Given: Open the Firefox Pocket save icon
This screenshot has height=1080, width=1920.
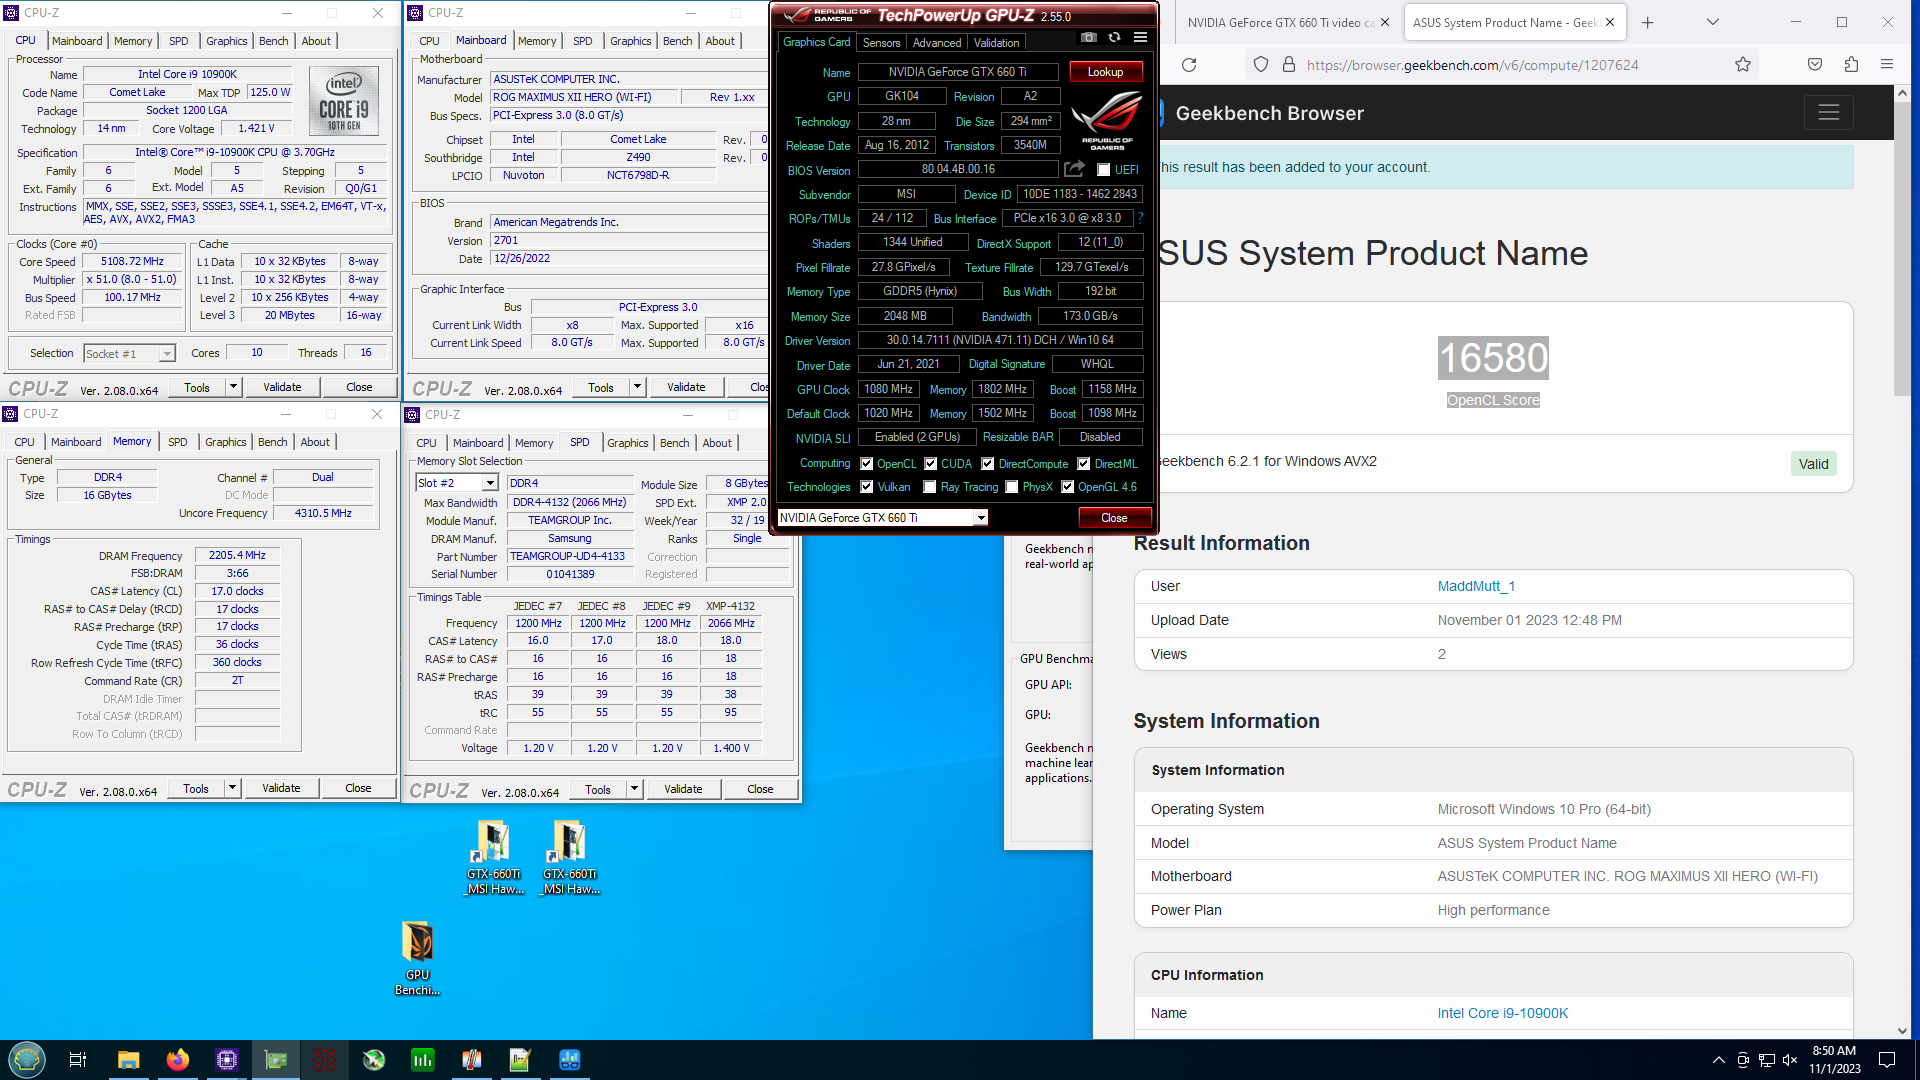Looking at the screenshot, I should pyautogui.click(x=1815, y=65).
